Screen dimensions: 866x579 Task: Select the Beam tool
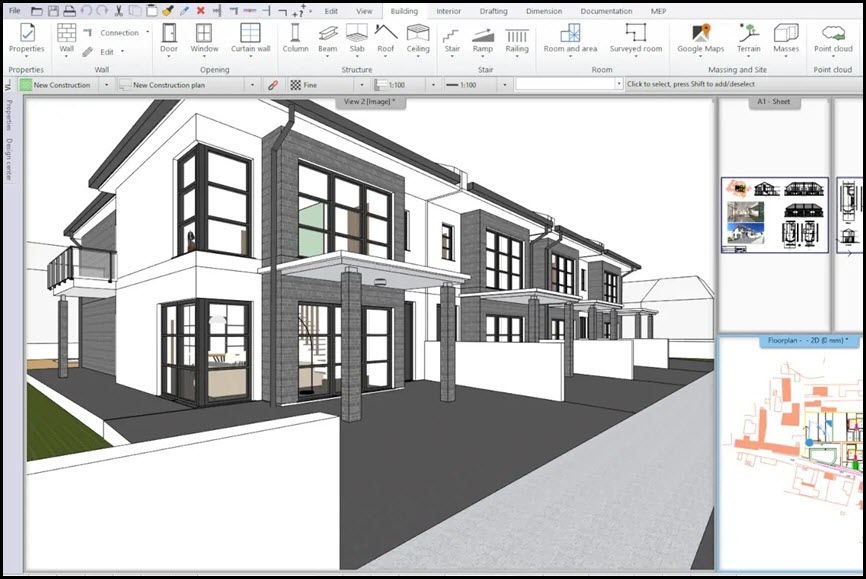click(x=328, y=39)
